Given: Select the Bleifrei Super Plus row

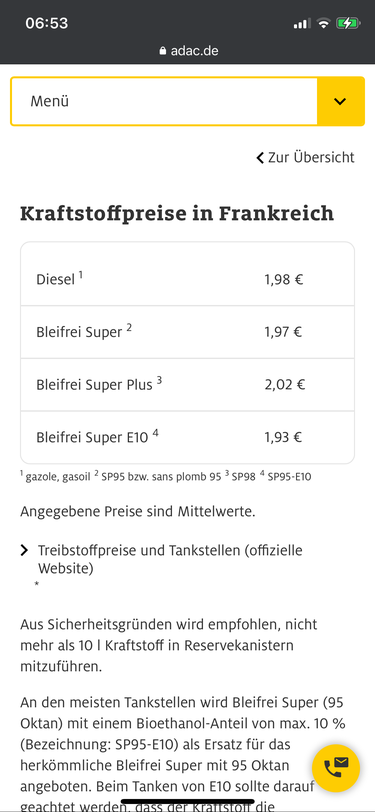Looking at the screenshot, I should pyautogui.click(x=188, y=385).
